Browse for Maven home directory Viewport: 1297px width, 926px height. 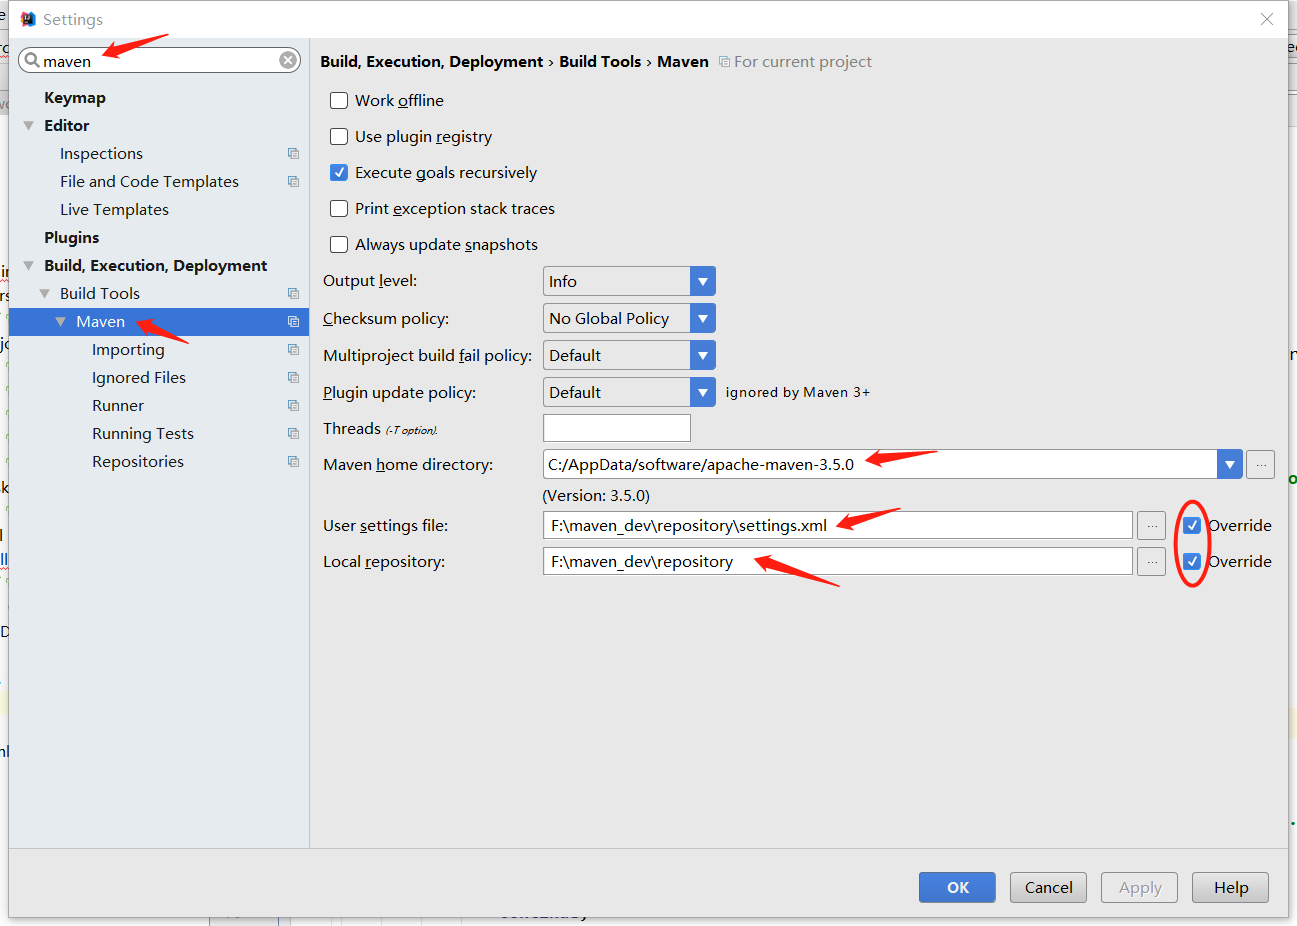click(1261, 464)
